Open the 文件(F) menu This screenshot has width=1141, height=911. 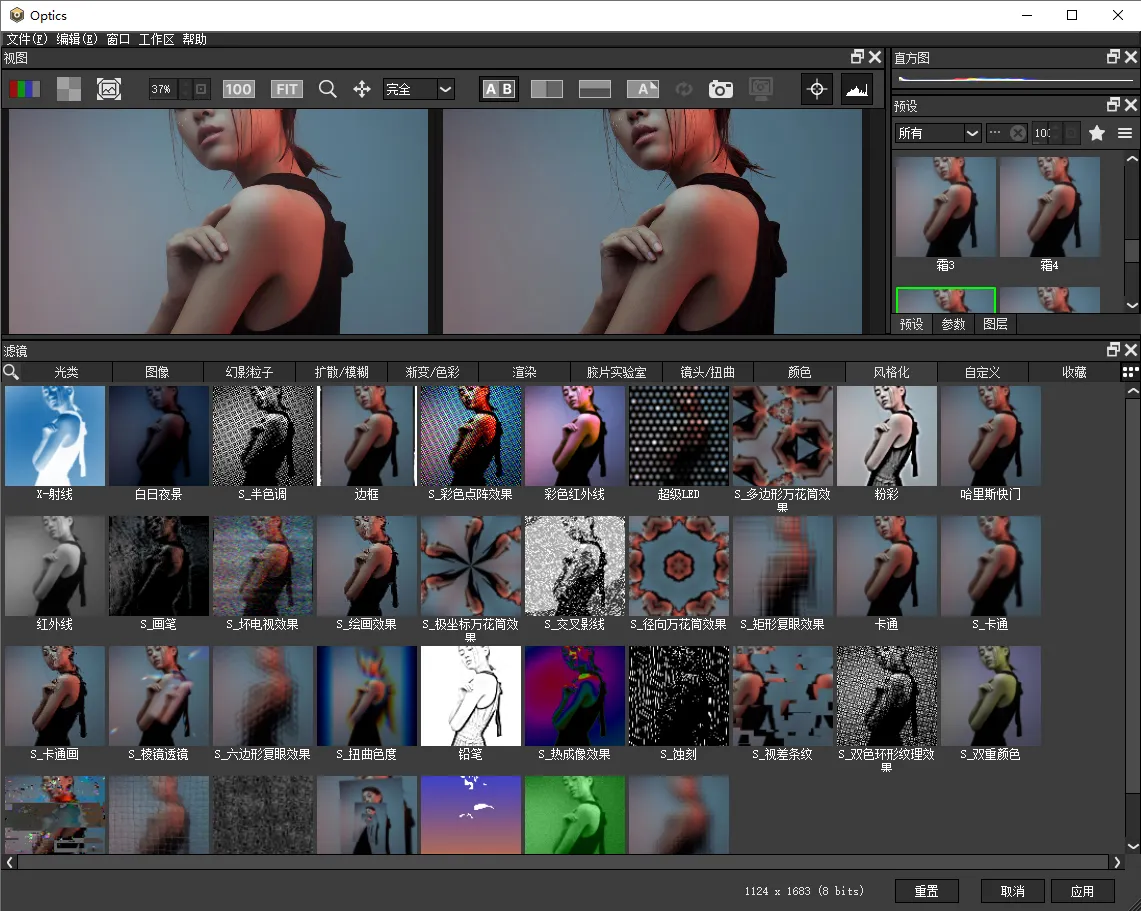27,39
